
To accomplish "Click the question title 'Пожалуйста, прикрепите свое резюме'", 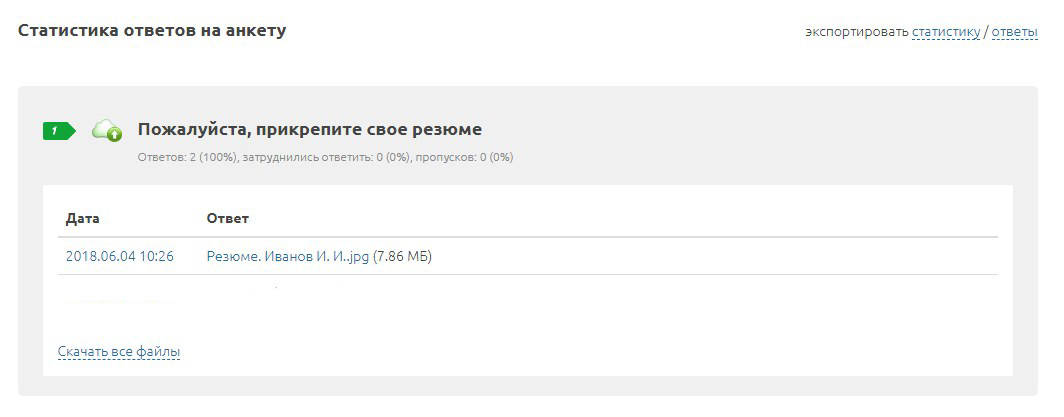I will click(x=309, y=130).
